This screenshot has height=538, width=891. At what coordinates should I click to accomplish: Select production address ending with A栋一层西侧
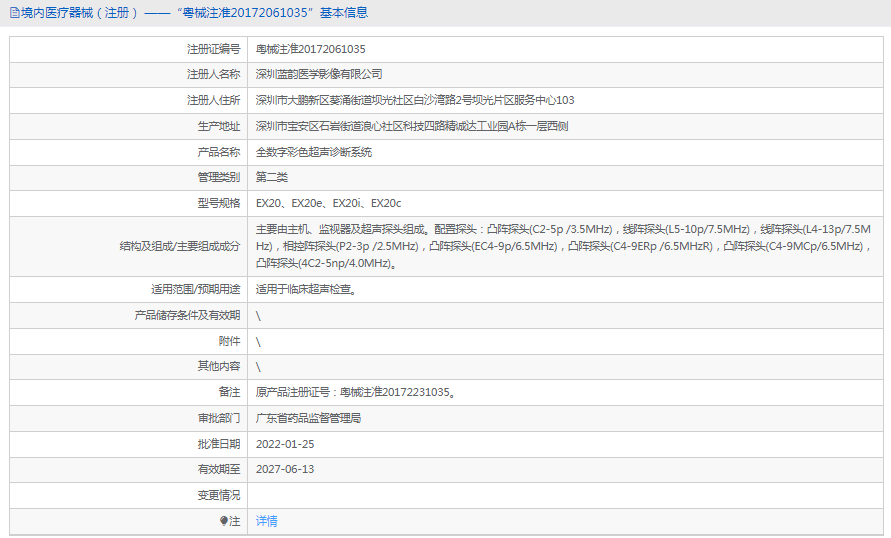pos(412,126)
